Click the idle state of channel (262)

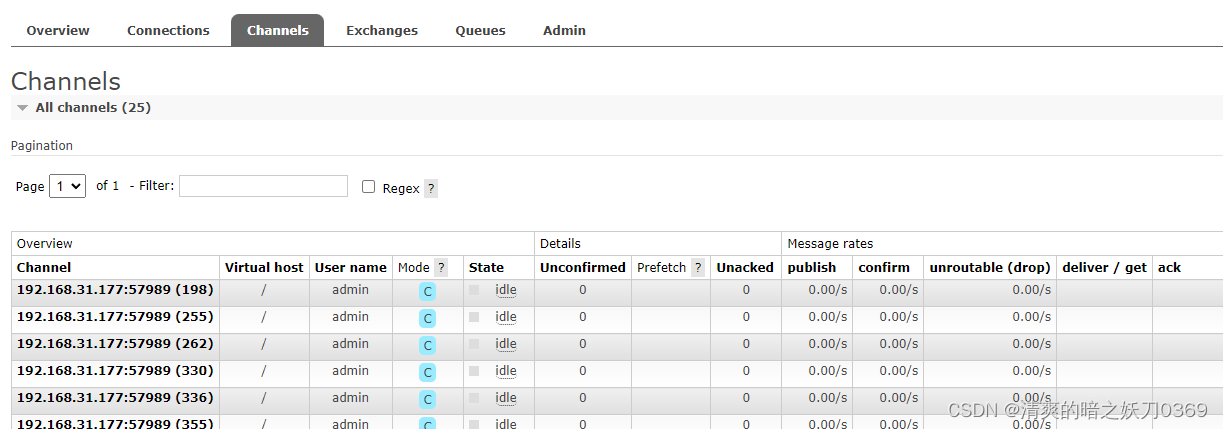coord(506,344)
